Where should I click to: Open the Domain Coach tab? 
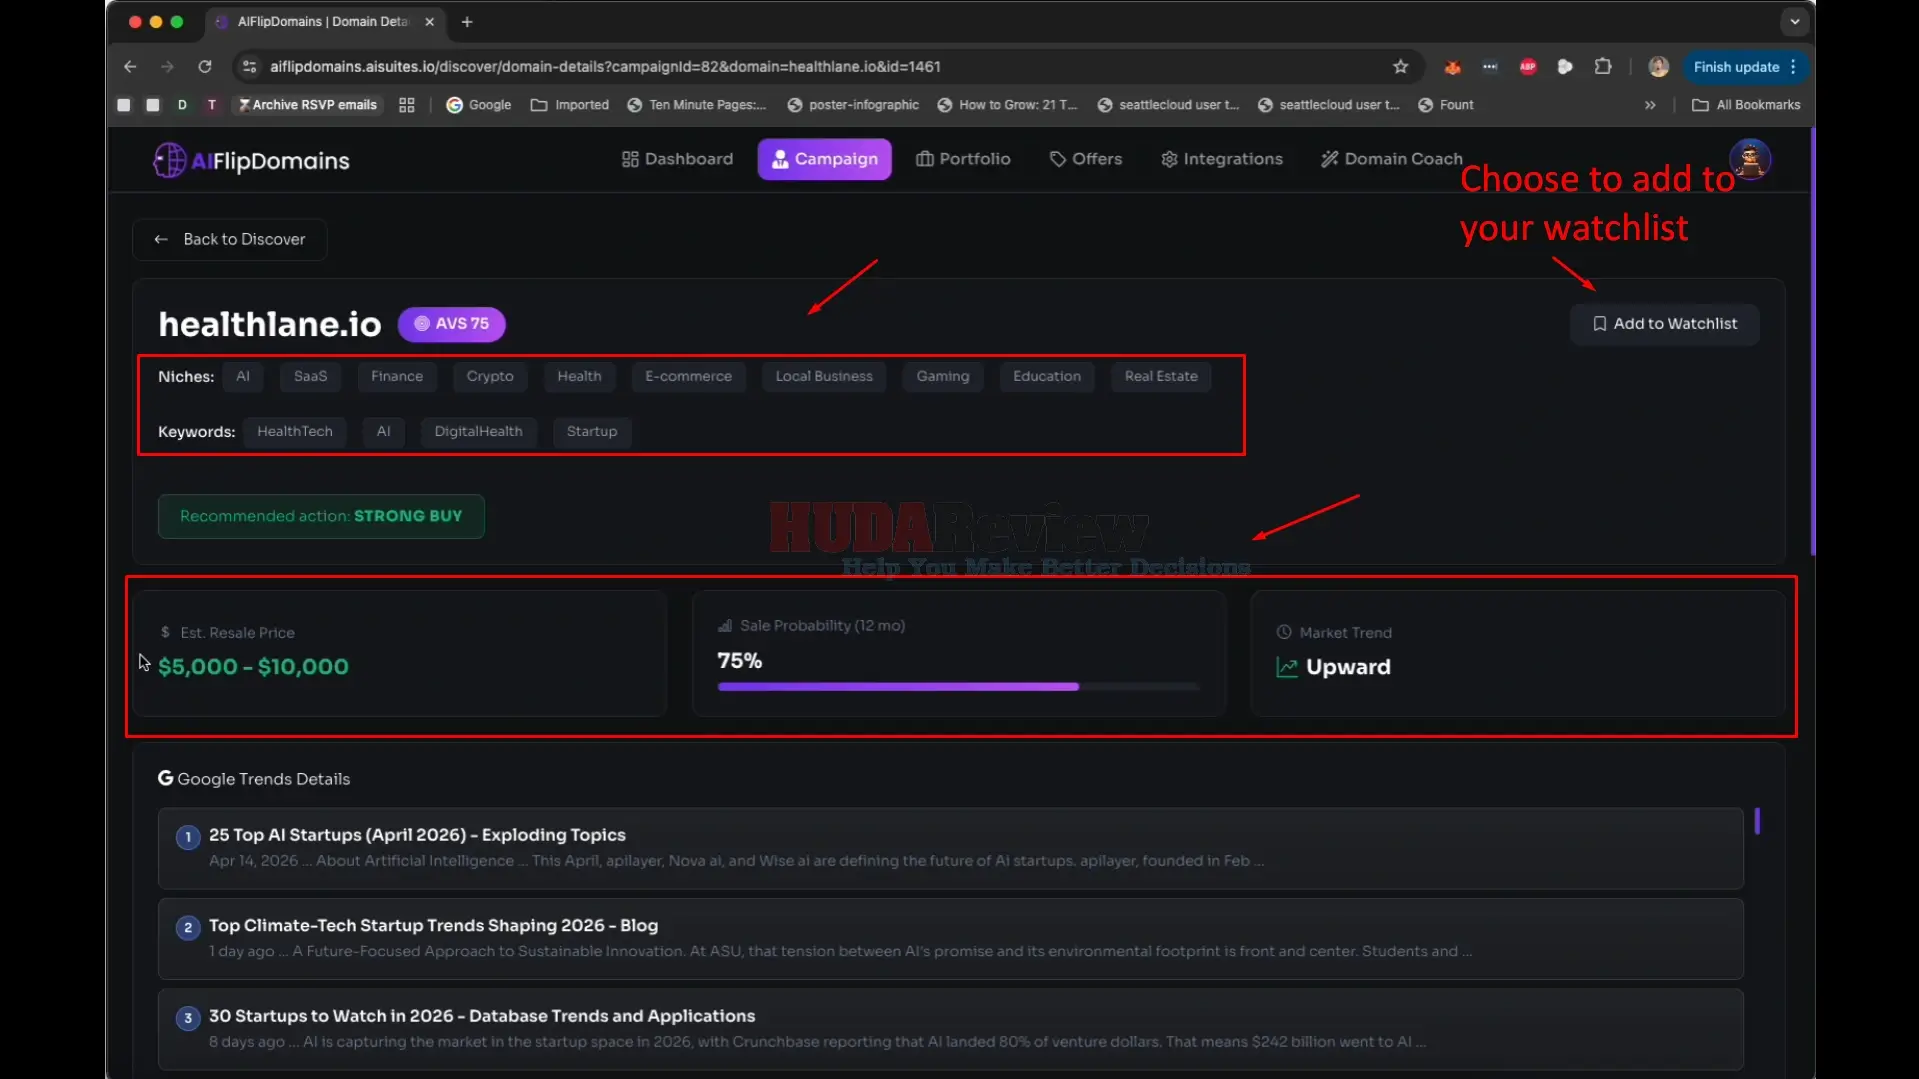click(1391, 159)
